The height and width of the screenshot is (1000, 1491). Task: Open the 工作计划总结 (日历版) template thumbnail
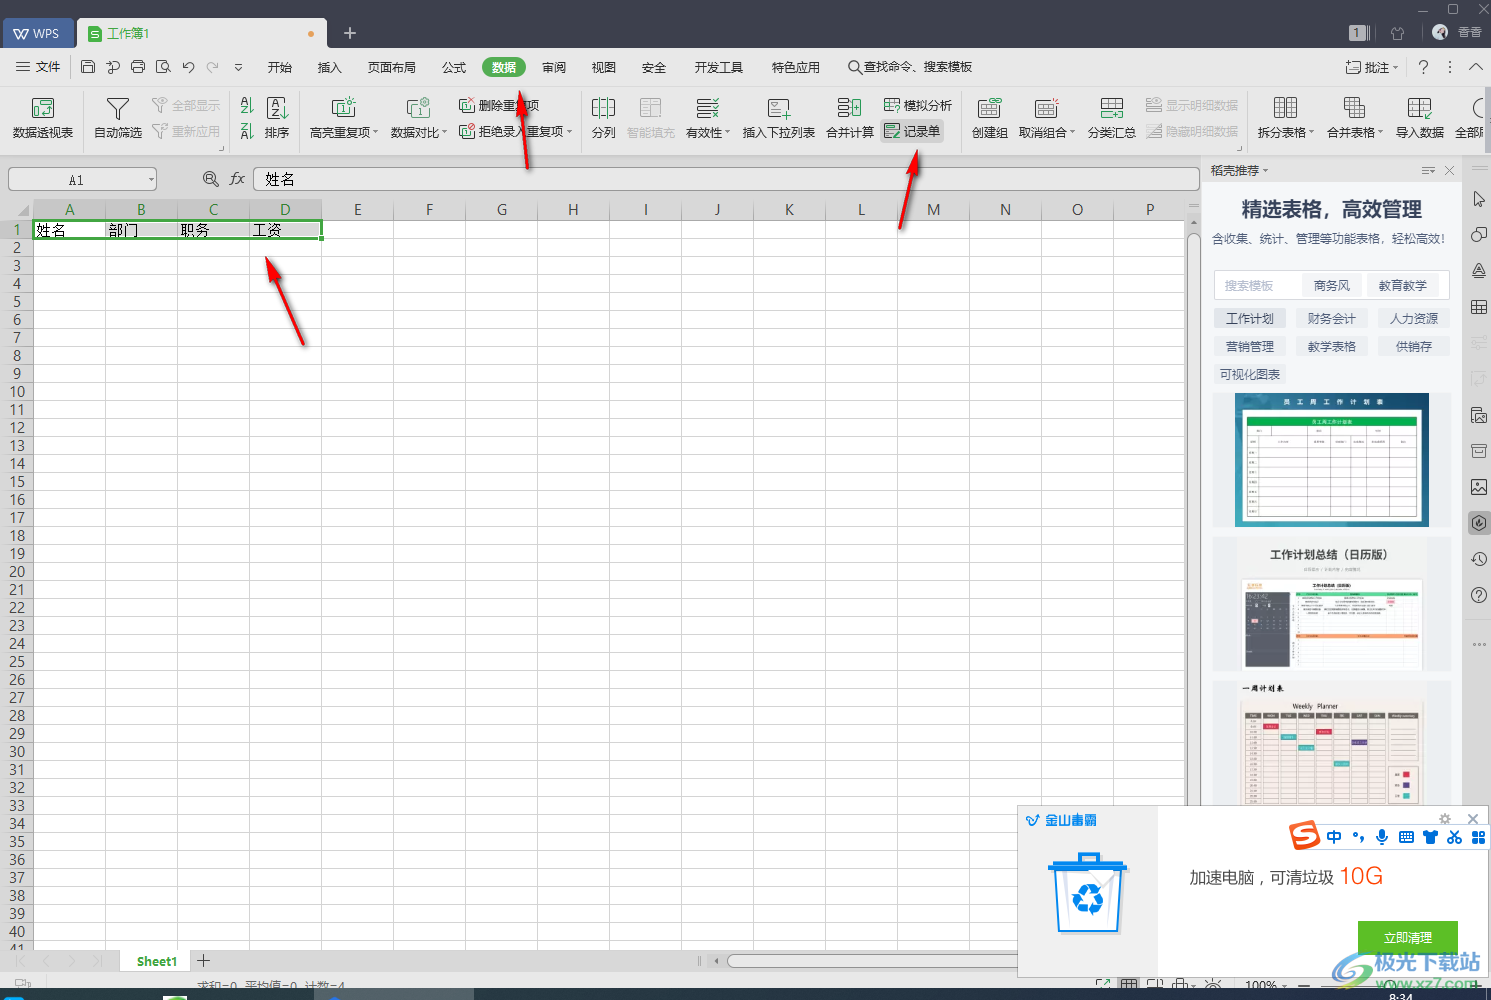1331,604
